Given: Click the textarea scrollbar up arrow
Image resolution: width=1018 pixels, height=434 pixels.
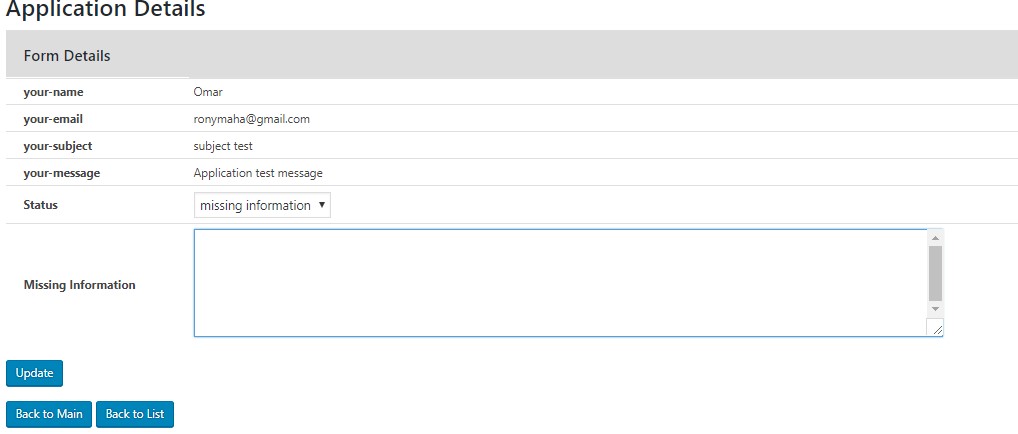Looking at the screenshot, I should pos(935,238).
